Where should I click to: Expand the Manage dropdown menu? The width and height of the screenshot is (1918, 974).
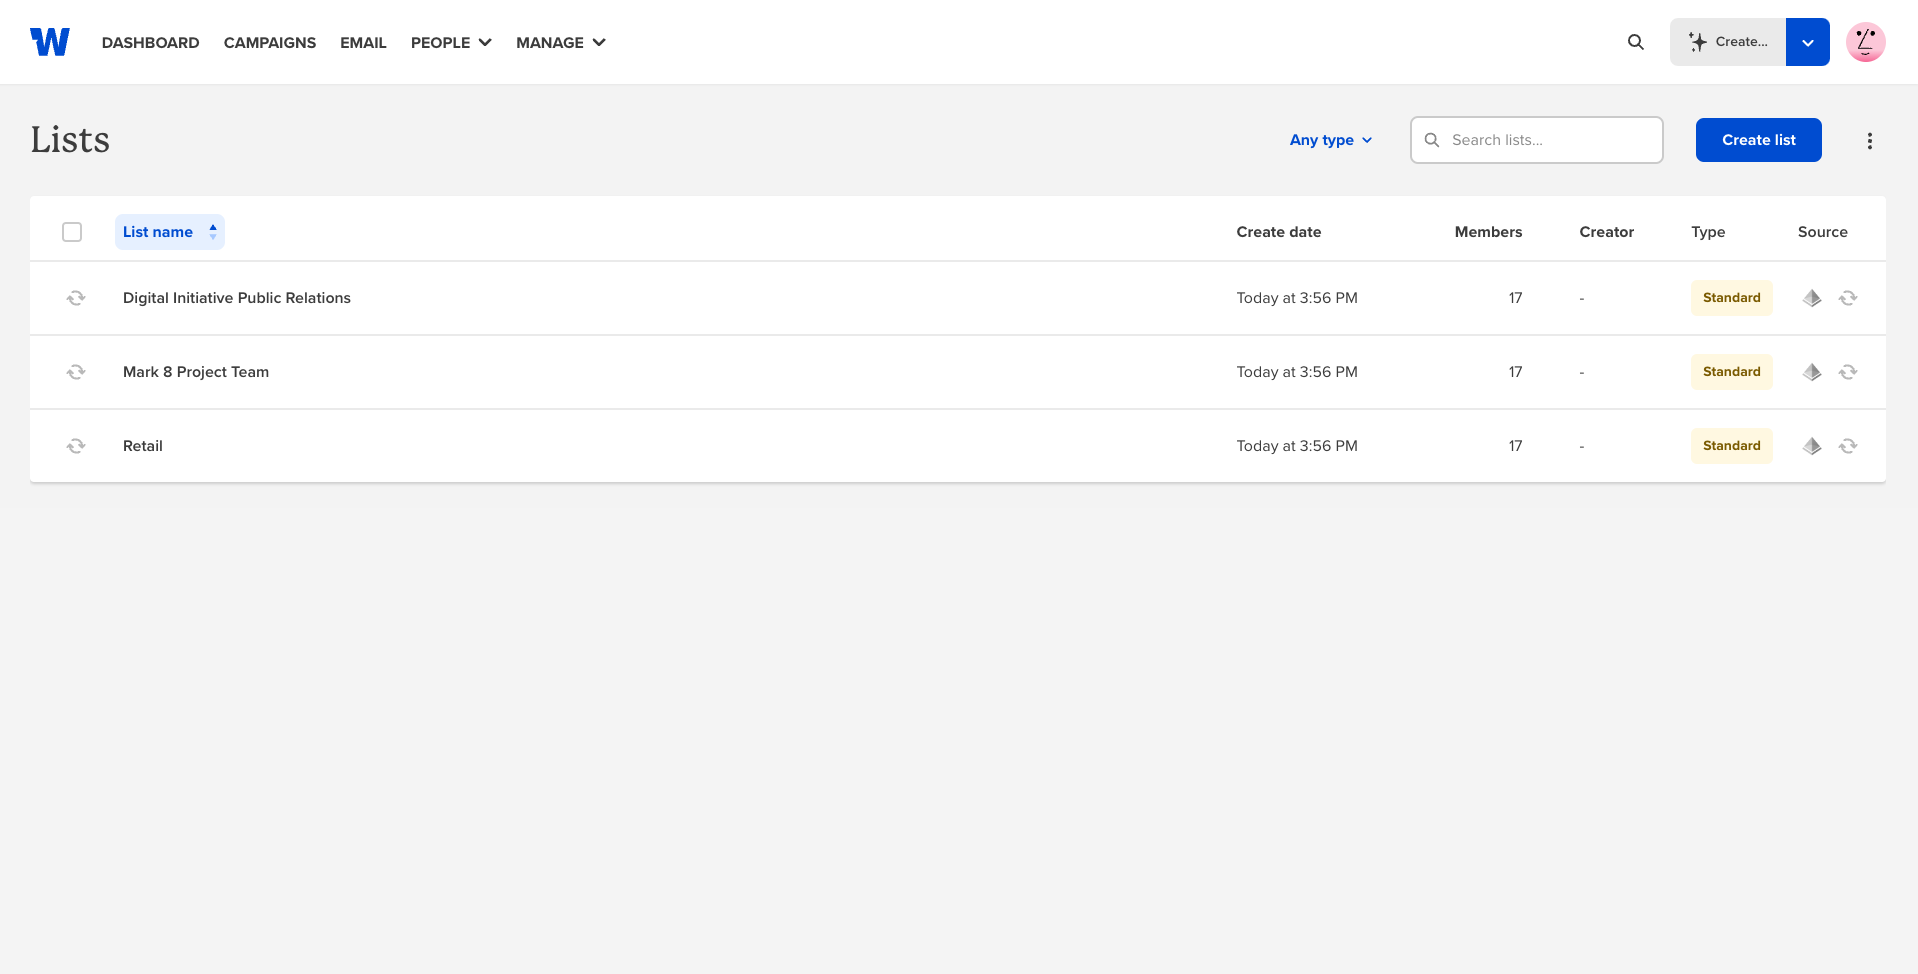tap(560, 42)
